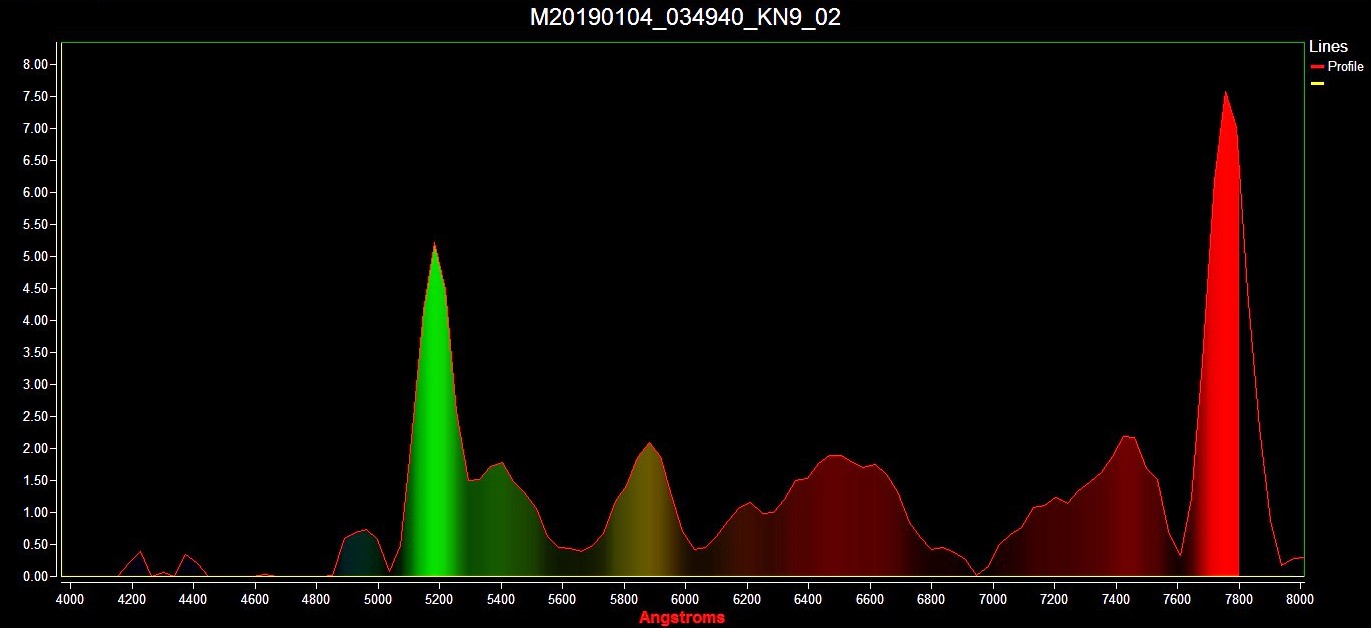1371x628 pixels.
Task: Select the 4800 x-axis tick label
Action: 316,600
